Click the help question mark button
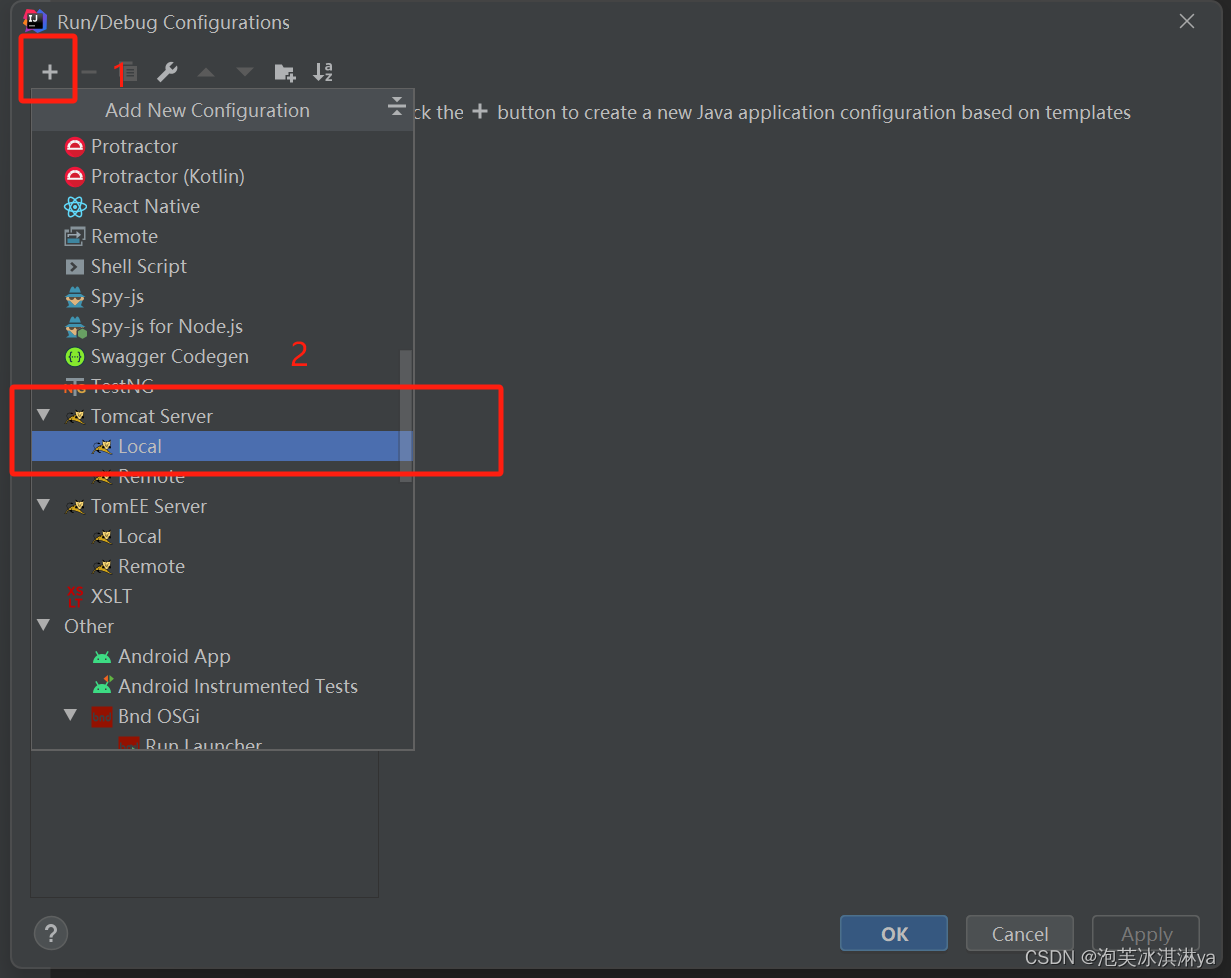Screen dimensions: 1231x978 pyautogui.click(x=51, y=933)
